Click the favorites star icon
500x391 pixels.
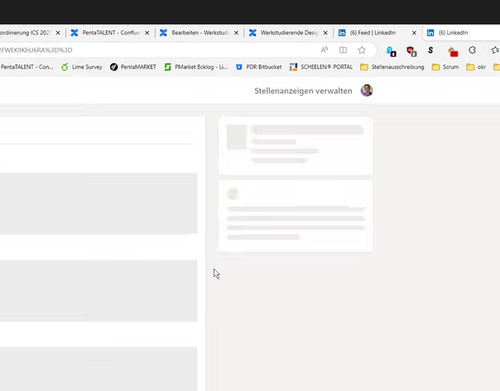coord(362,50)
